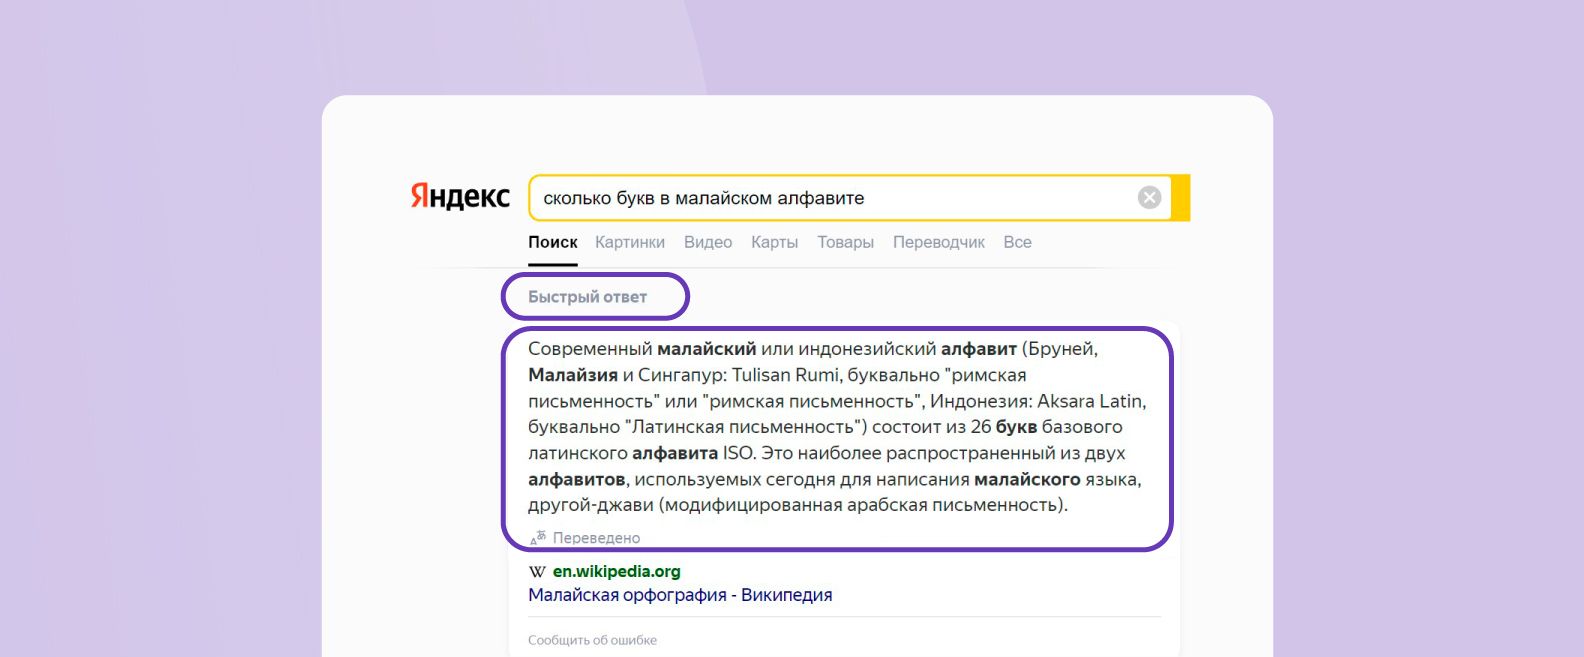This screenshot has width=1584, height=657.
Task: Open the en.wikipedia.org source link
Action: click(x=616, y=572)
